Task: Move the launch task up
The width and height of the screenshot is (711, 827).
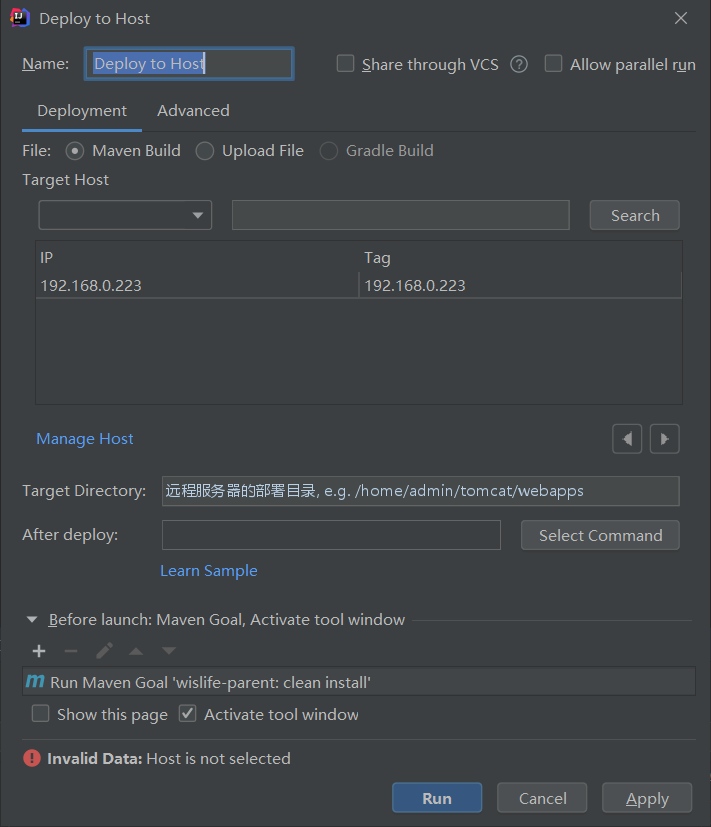Action: [136, 650]
